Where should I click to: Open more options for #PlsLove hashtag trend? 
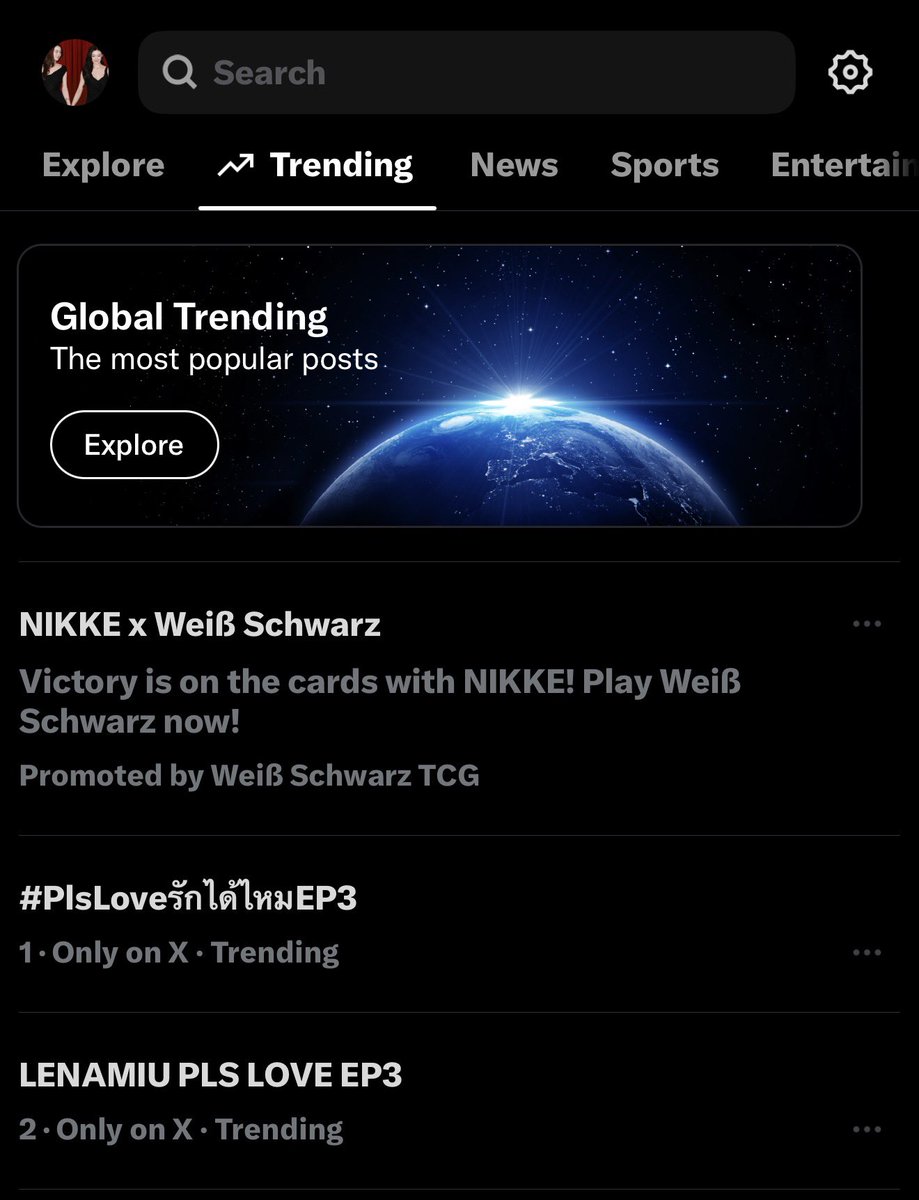[866, 953]
